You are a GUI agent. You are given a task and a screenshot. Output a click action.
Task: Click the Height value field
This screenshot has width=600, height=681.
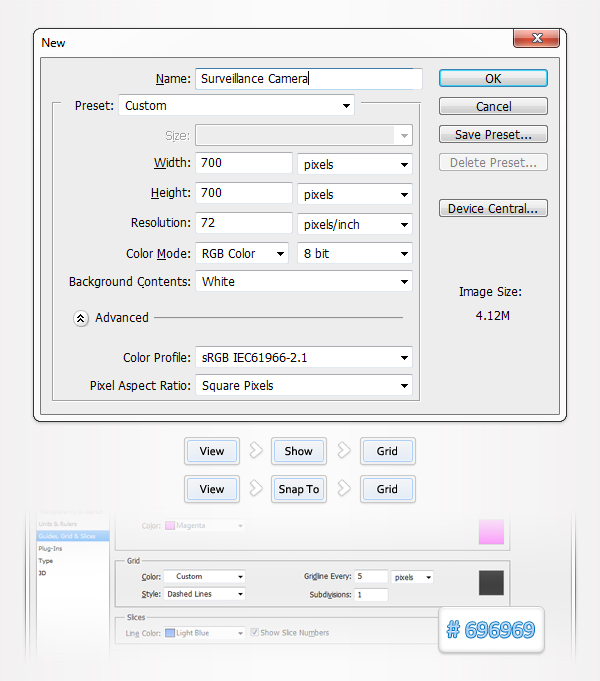(x=243, y=194)
